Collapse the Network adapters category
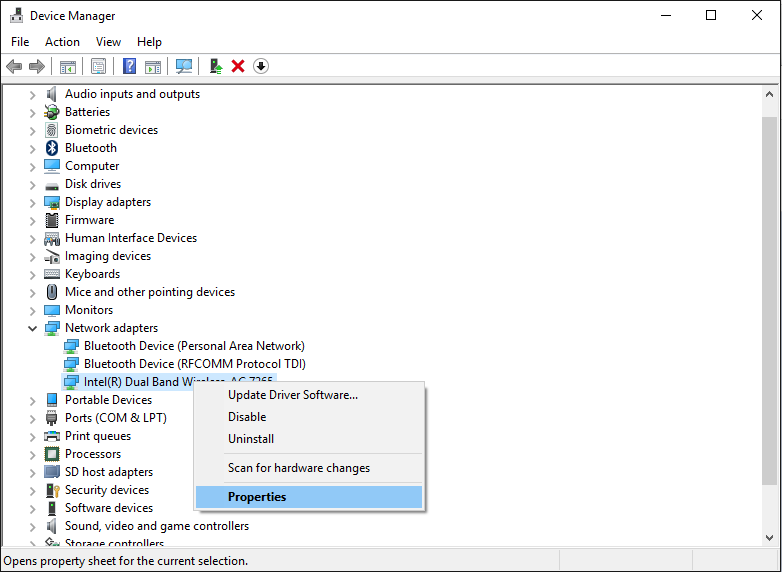This screenshot has height=572, width=782. point(32,328)
